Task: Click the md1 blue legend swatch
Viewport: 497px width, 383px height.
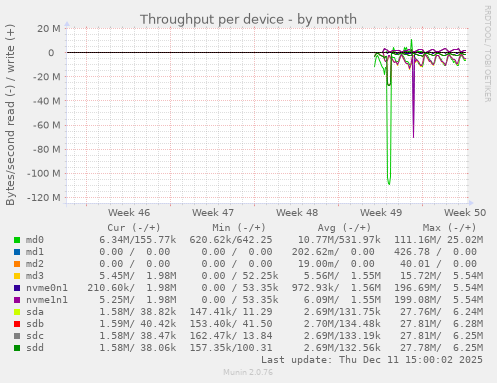Action: click(17, 252)
